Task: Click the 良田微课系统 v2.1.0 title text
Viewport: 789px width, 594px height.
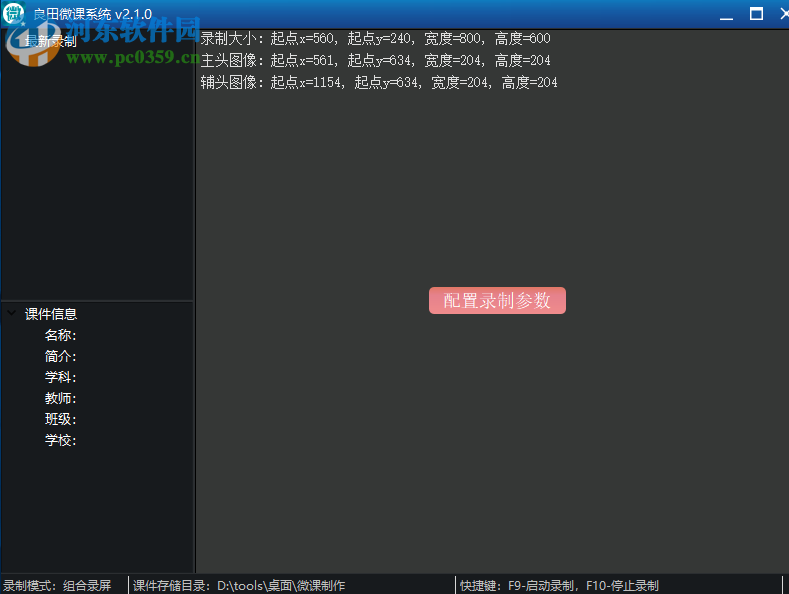Action: 93,14
